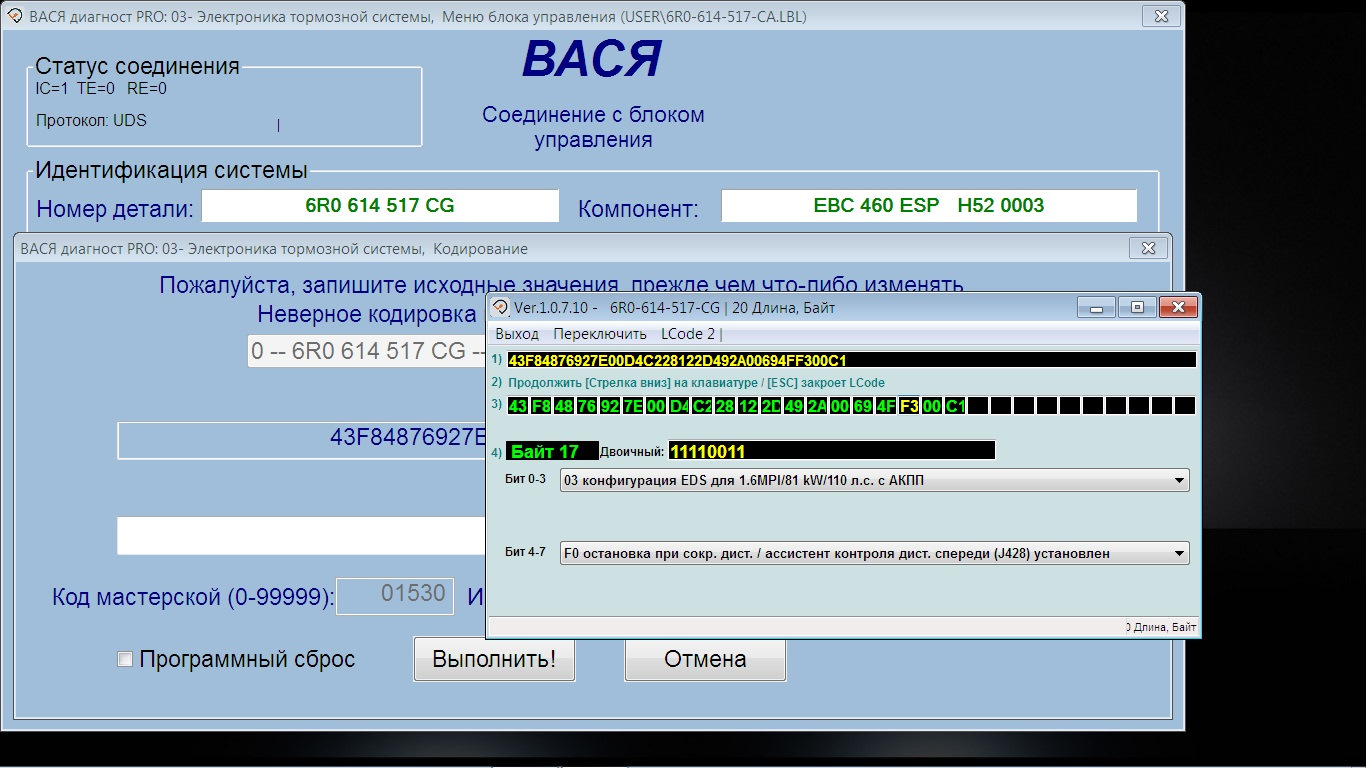Select byte cell 2A
Image resolution: width=1366 pixels, height=768 pixels.
click(817, 406)
